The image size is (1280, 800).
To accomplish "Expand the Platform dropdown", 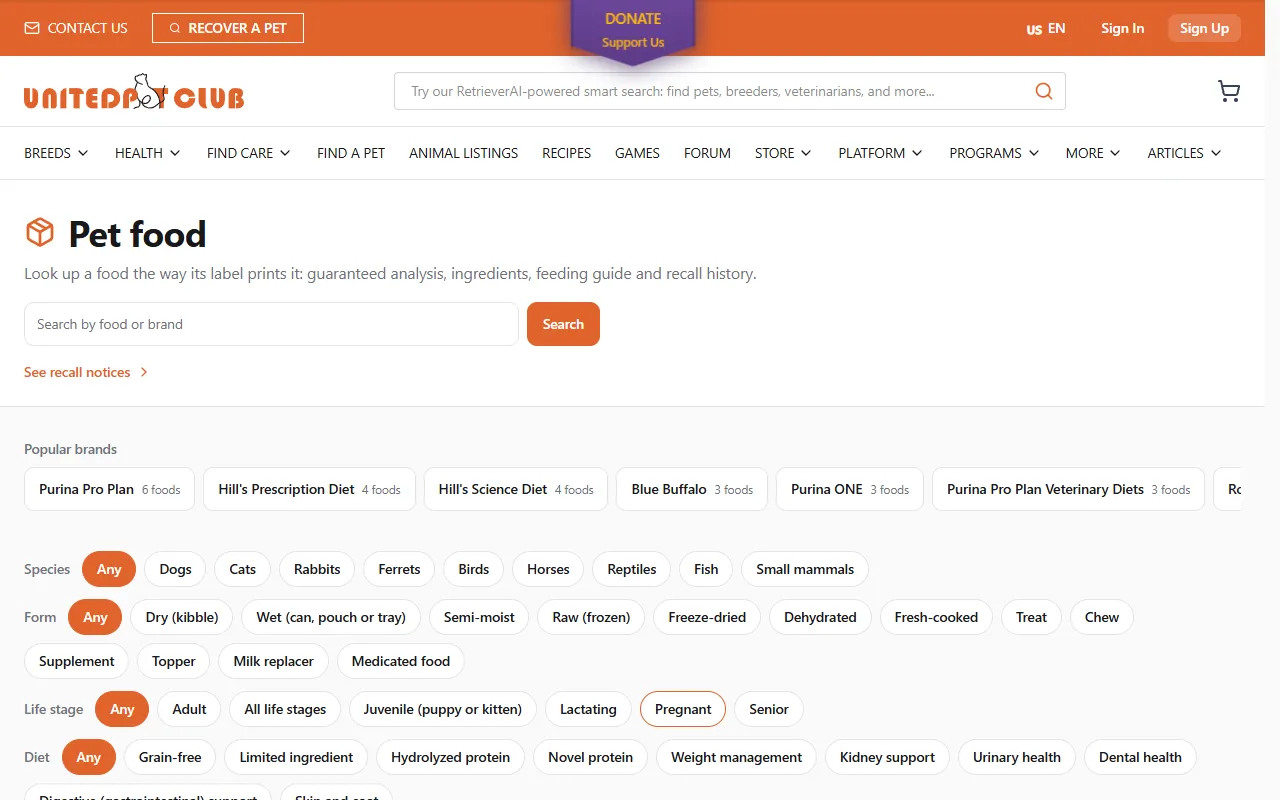I will [x=881, y=153].
